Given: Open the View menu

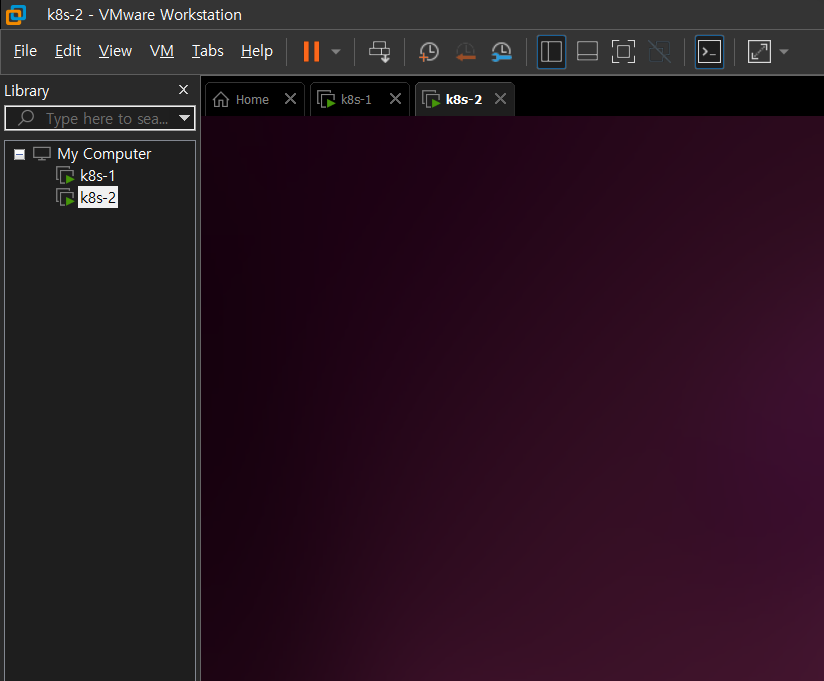Looking at the screenshot, I should point(115,51).
